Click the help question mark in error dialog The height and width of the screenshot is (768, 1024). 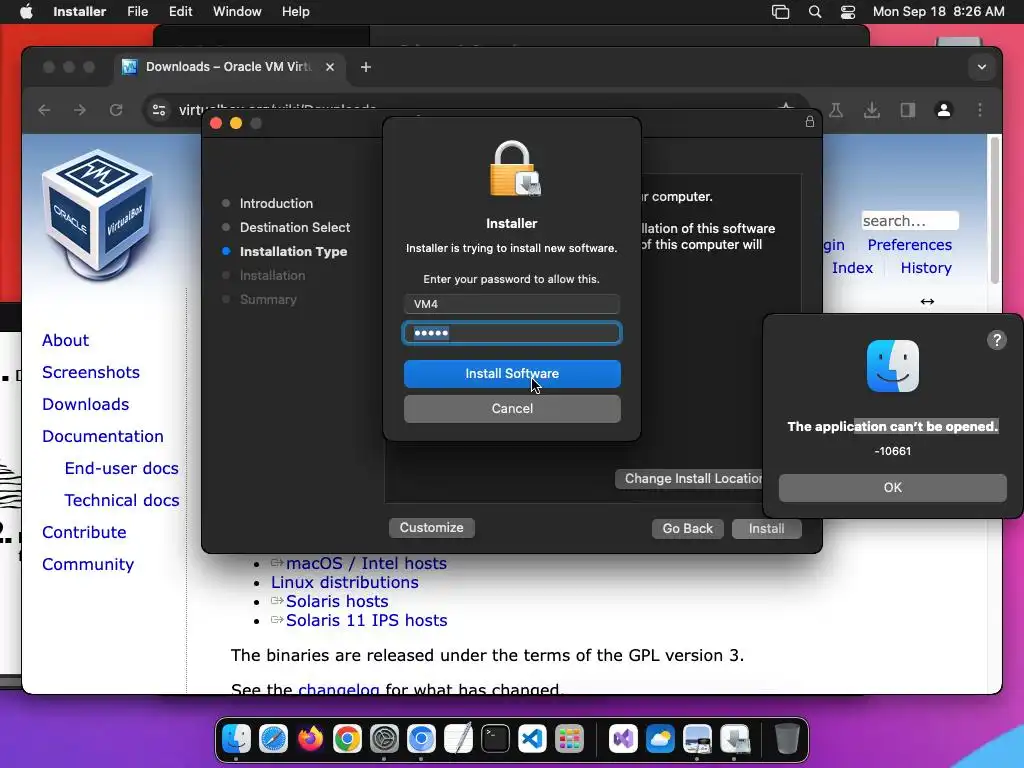coord(997,340)
